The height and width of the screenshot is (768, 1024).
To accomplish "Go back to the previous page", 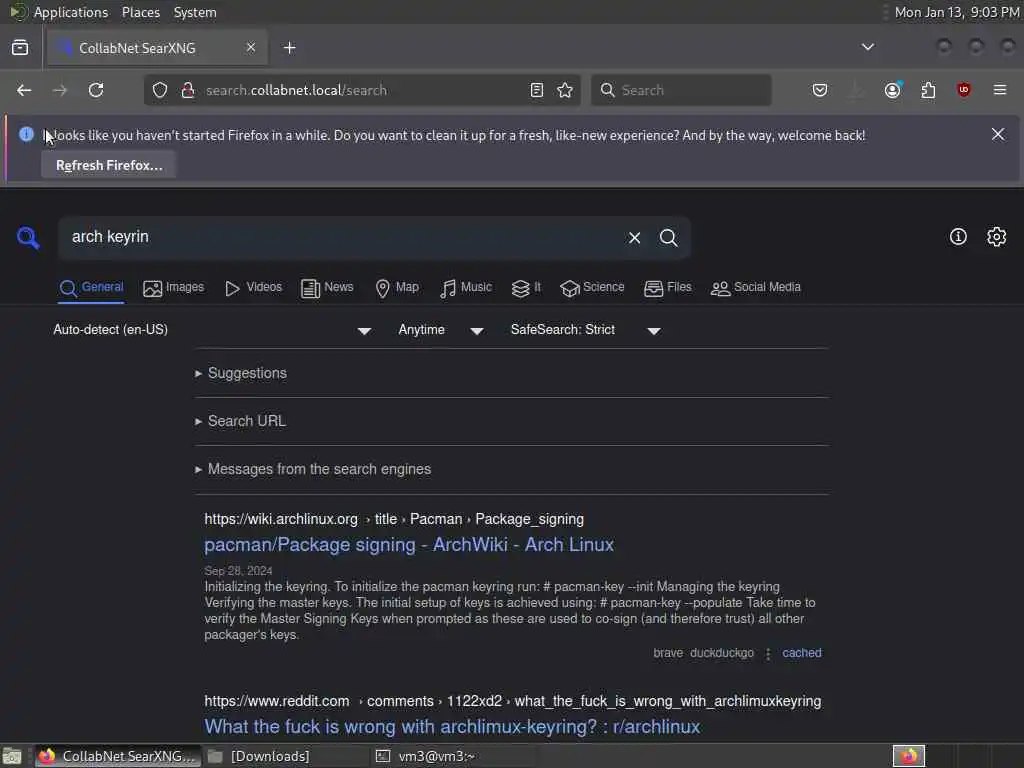I will pyautogui.click(x=24, y=90).
